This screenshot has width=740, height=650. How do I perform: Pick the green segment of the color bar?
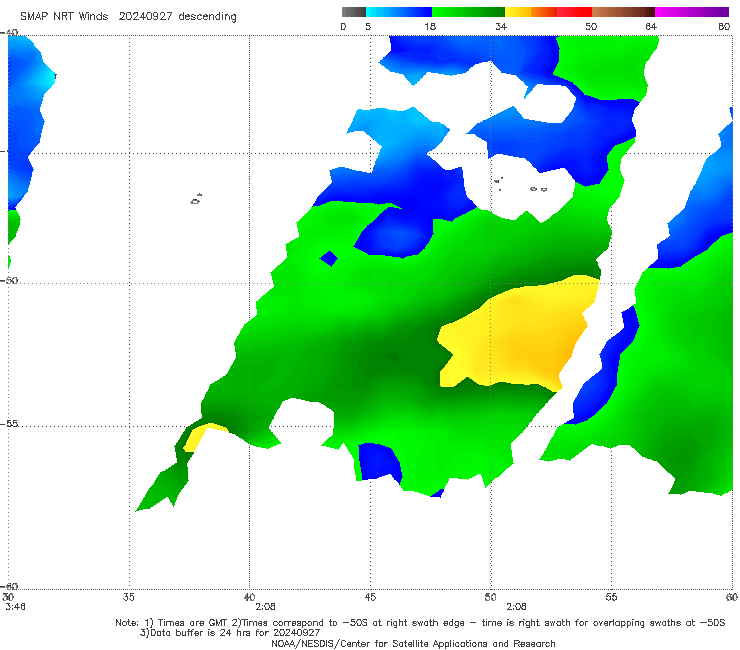tap(468, 12)
